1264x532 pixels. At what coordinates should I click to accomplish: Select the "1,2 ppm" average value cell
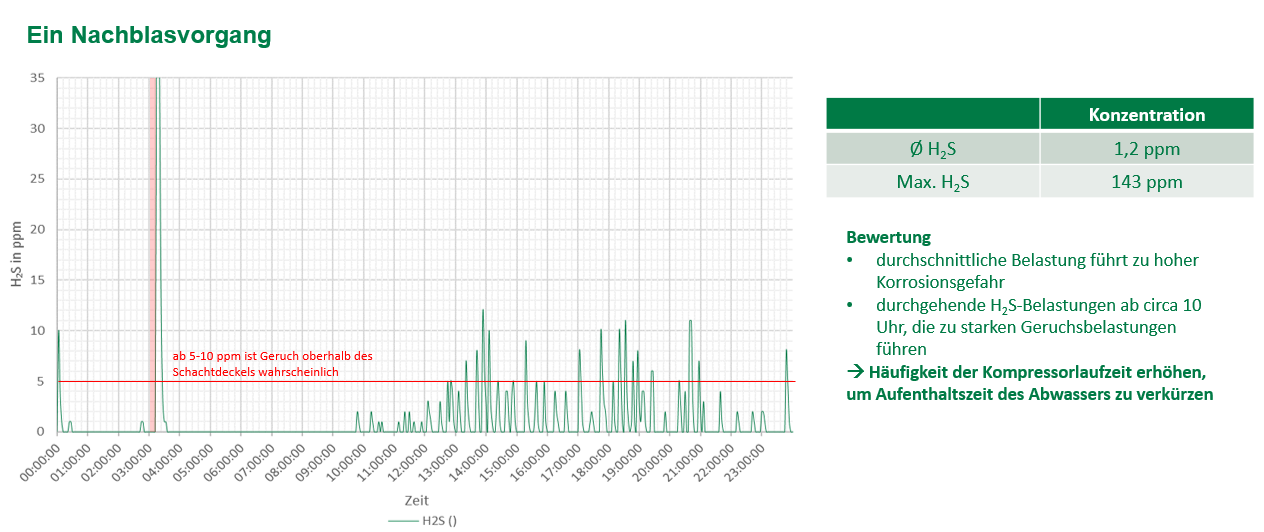pos(1146,149)
